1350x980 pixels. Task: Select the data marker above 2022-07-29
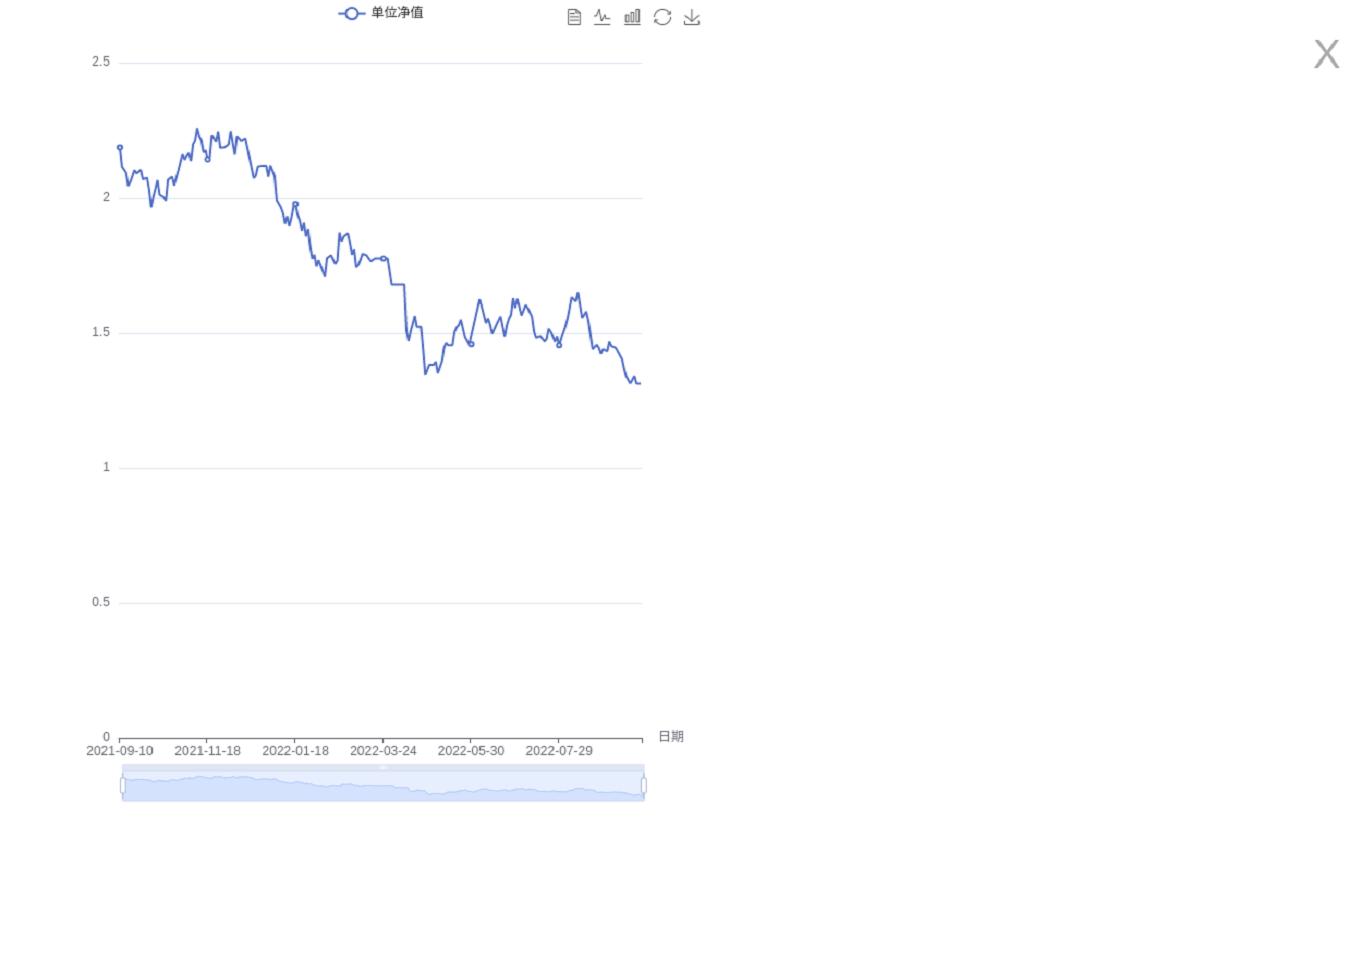click(x=559, y=345)
